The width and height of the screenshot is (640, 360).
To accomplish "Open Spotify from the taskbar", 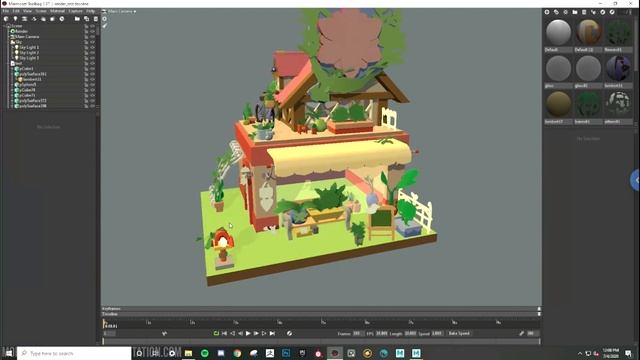I will click(x=204, y=353).
